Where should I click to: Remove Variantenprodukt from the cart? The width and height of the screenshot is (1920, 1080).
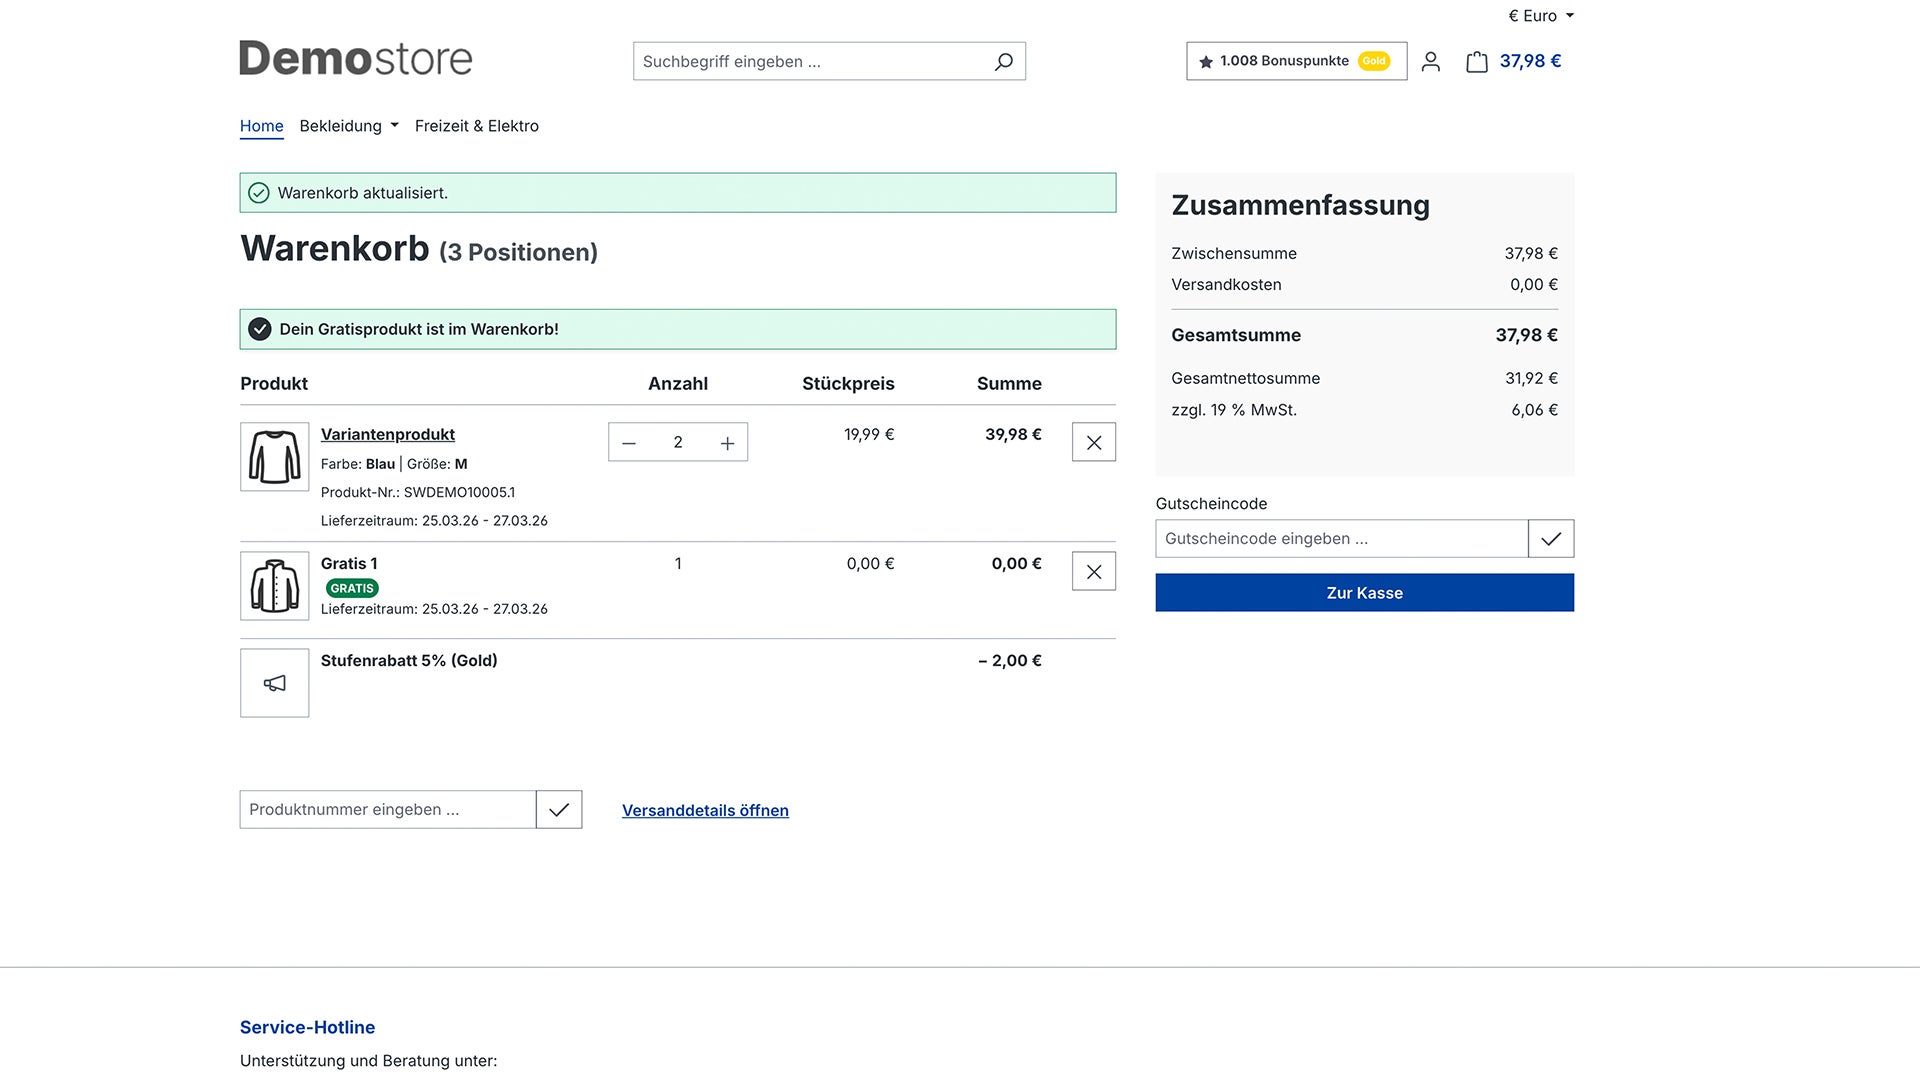[x=1094, y=442]
